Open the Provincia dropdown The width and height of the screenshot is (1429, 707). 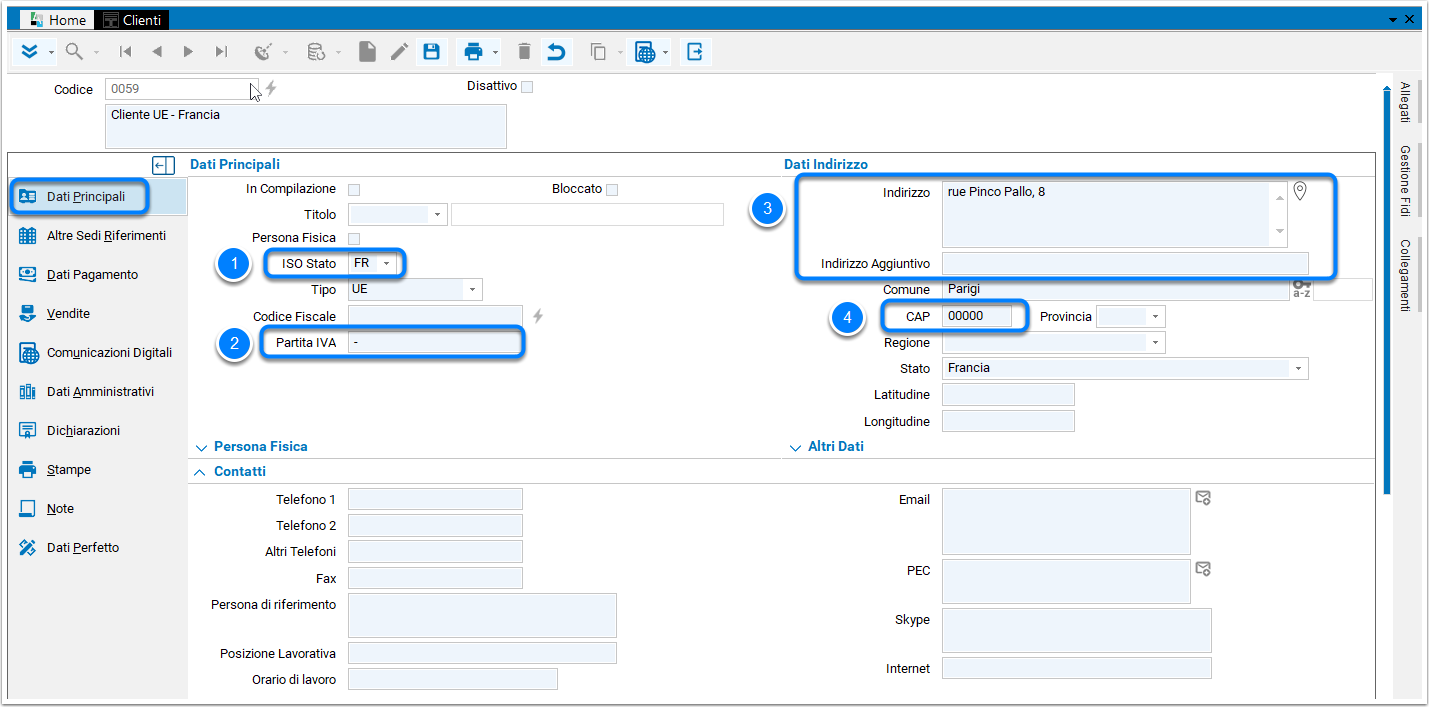[x=1156, y=317]
